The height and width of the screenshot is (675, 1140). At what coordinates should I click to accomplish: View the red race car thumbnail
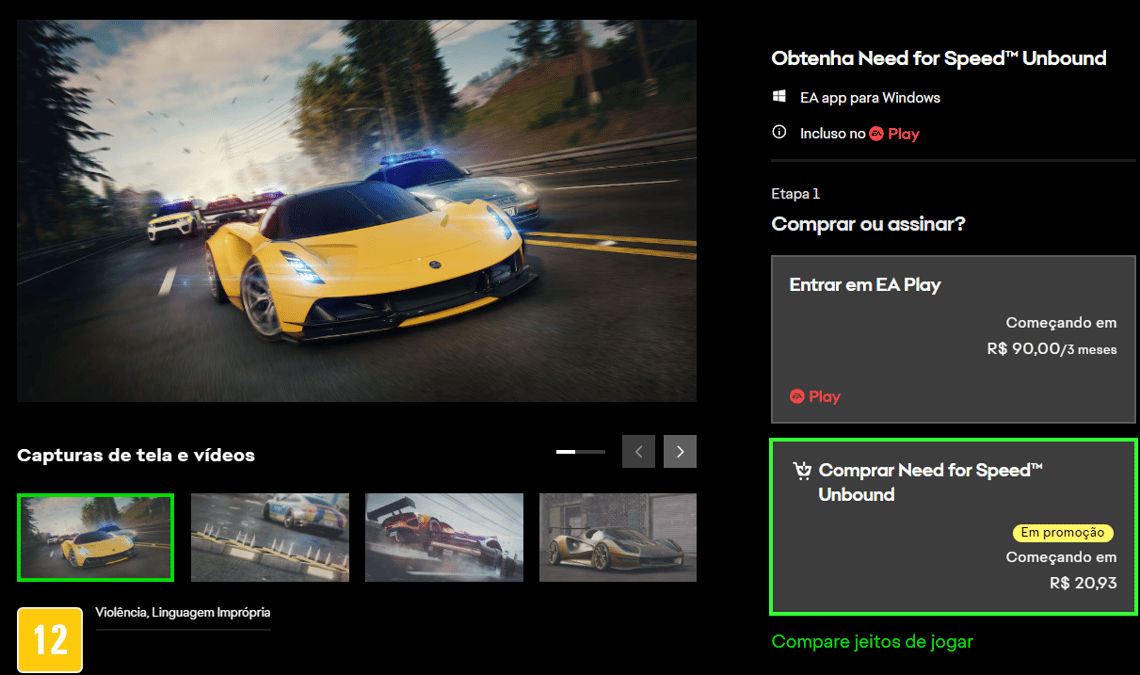pos(444,538)
